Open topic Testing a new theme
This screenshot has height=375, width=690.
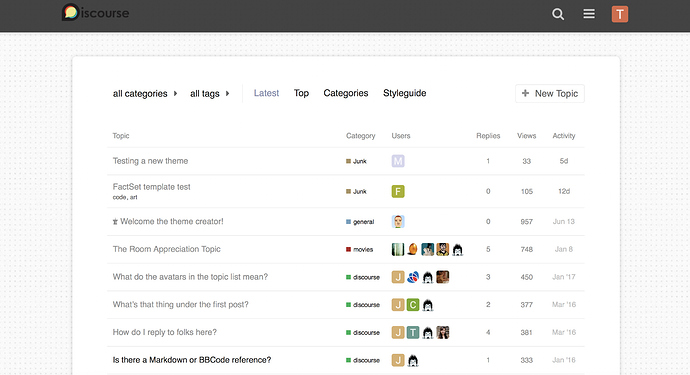[150, 161]
